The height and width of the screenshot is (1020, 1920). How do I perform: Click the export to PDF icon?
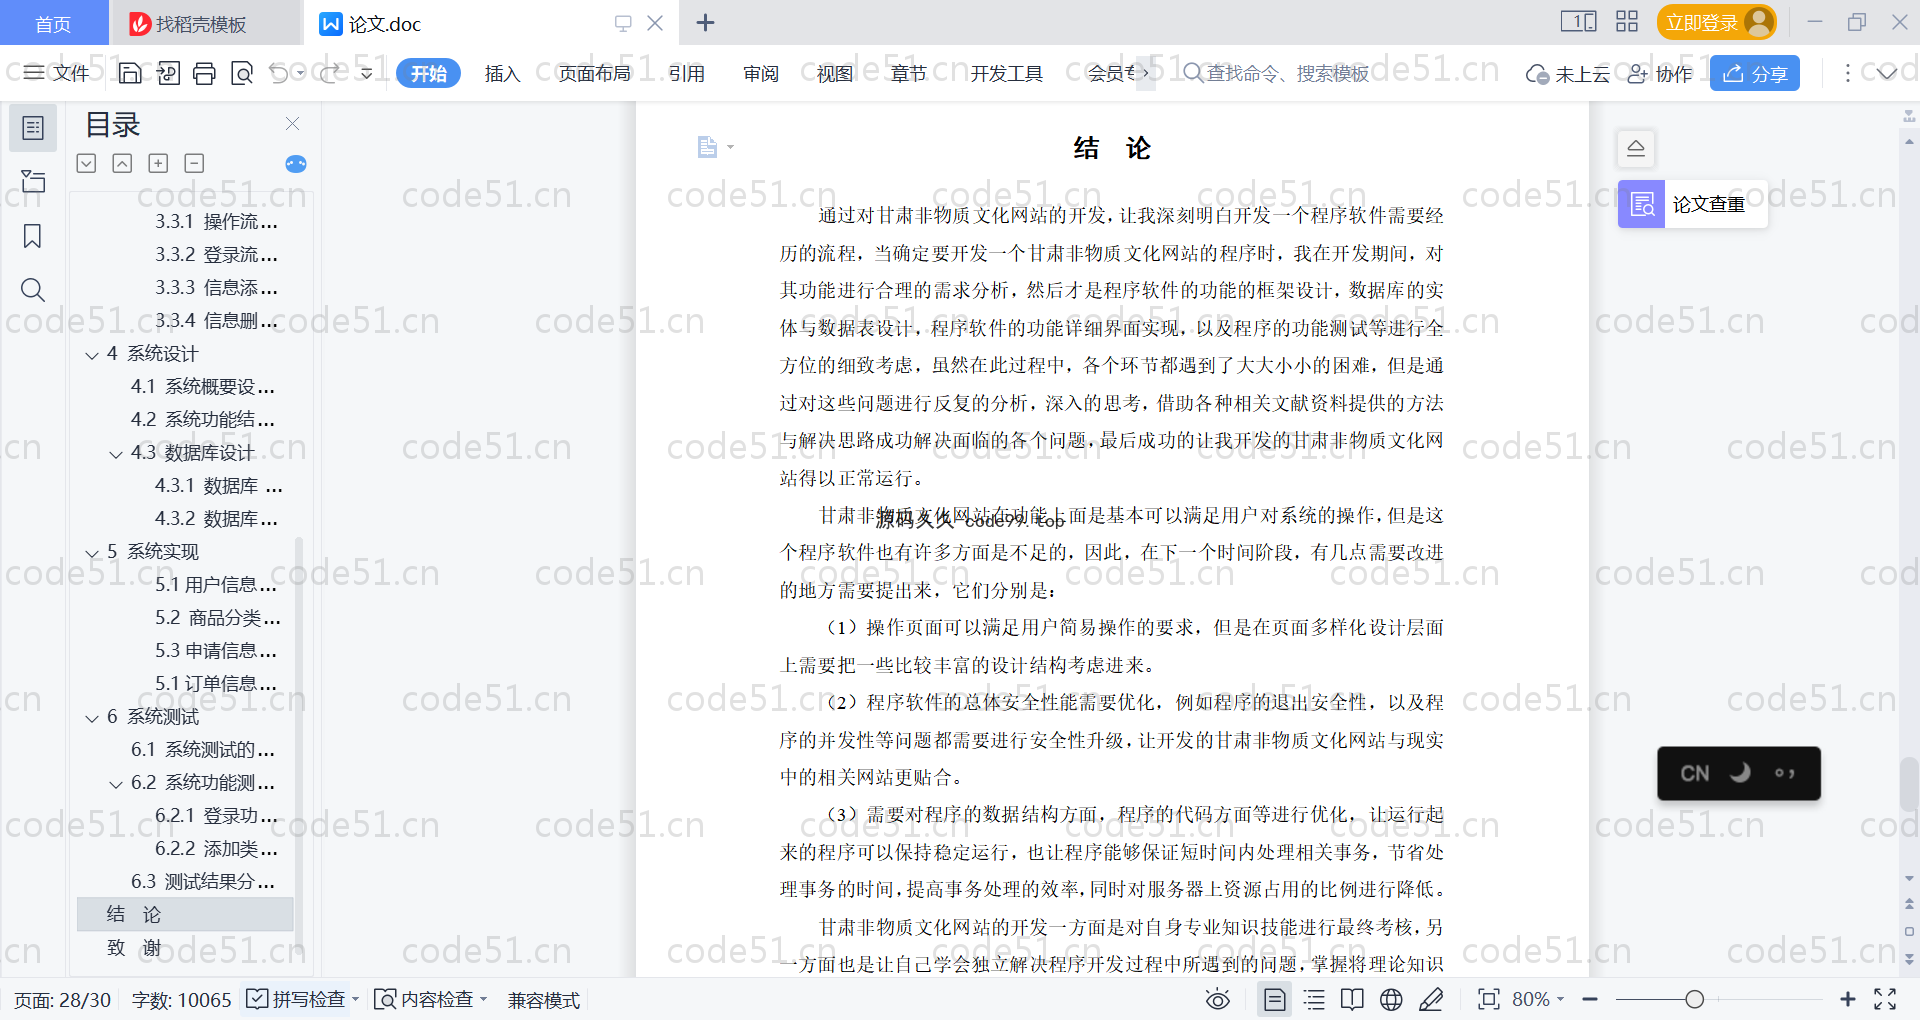[x=168, y=73]
